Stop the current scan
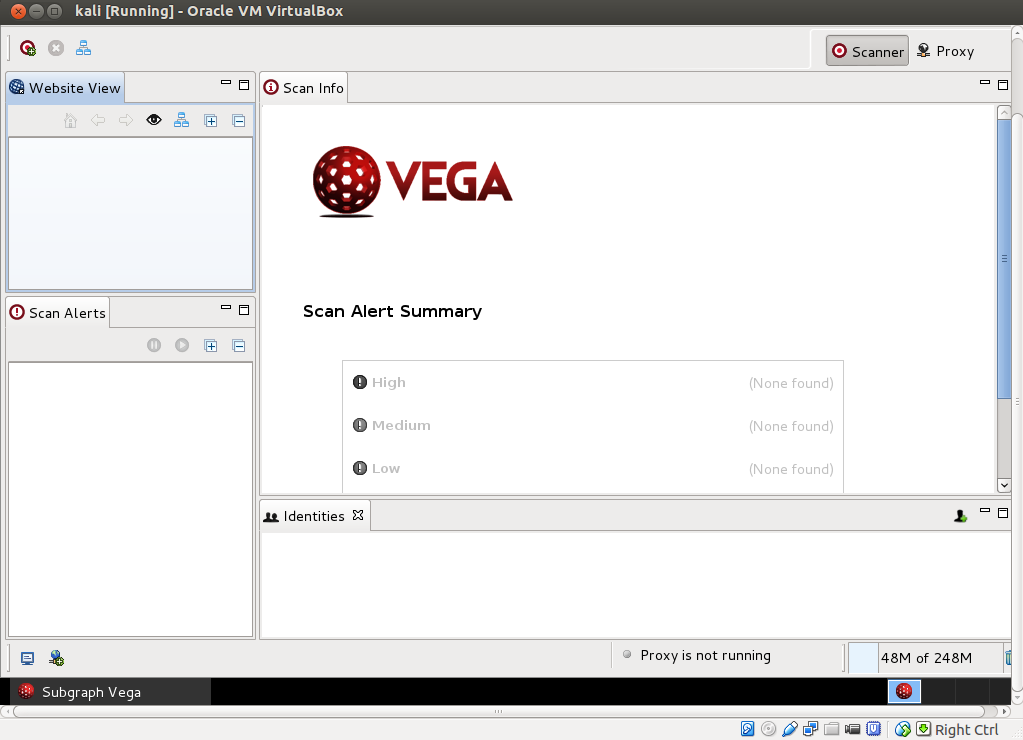The height and width of the screenshot is (740, 1023). 55,47
